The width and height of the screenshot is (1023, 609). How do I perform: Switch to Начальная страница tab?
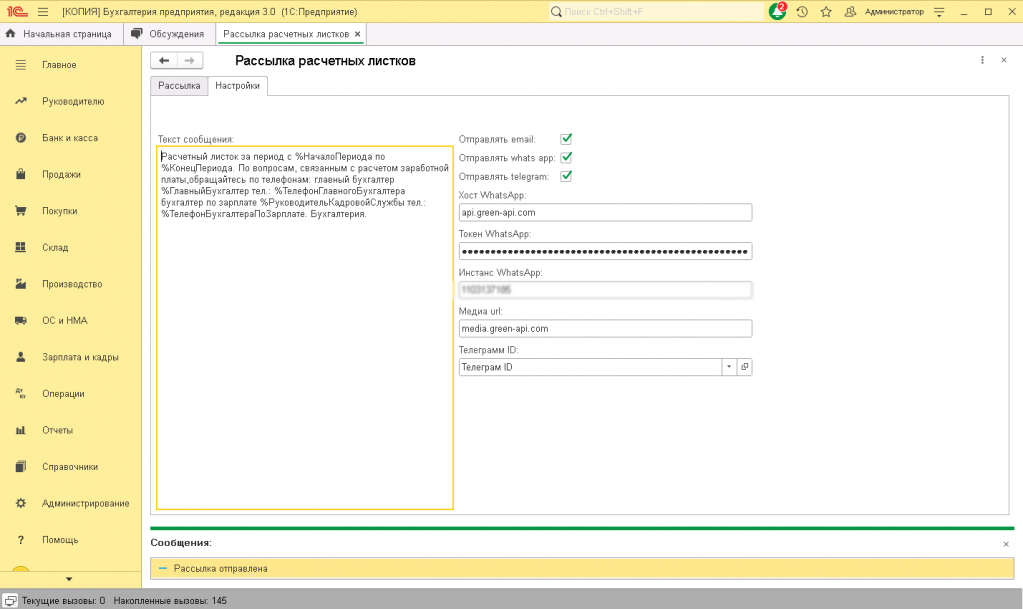coord(62,34)
